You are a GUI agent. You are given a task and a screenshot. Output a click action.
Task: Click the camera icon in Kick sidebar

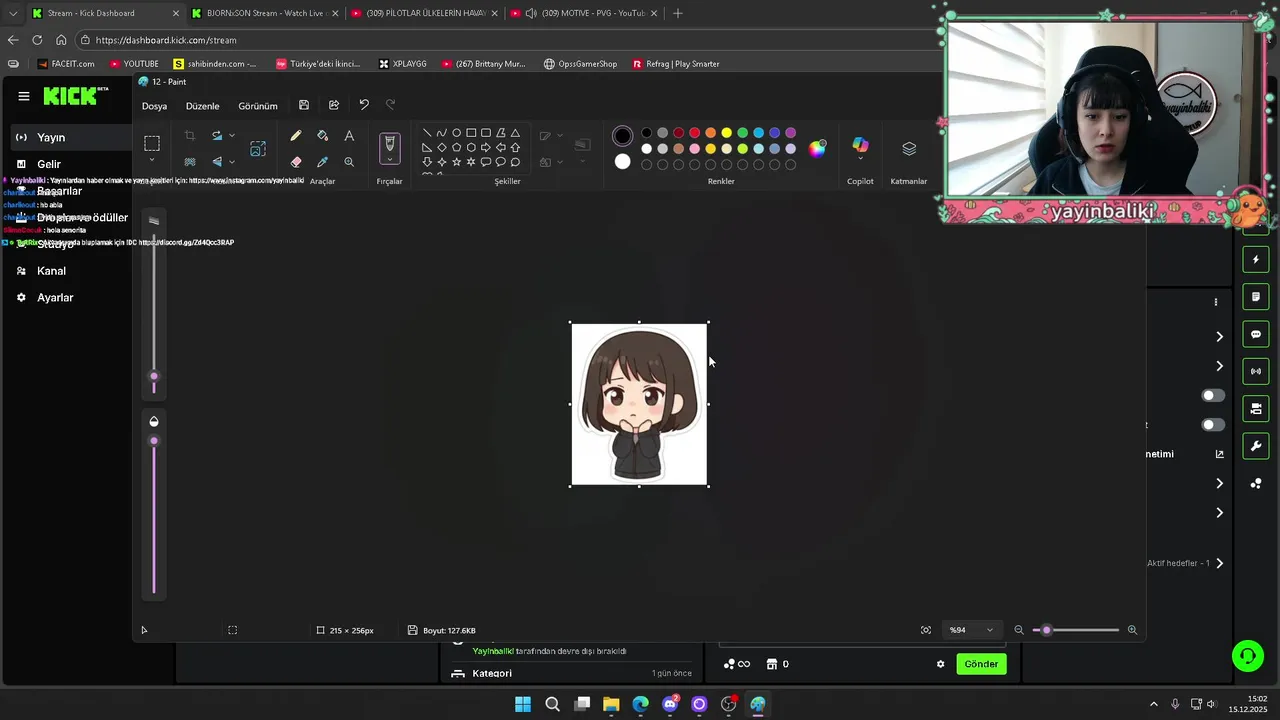tap(1256, 409)
